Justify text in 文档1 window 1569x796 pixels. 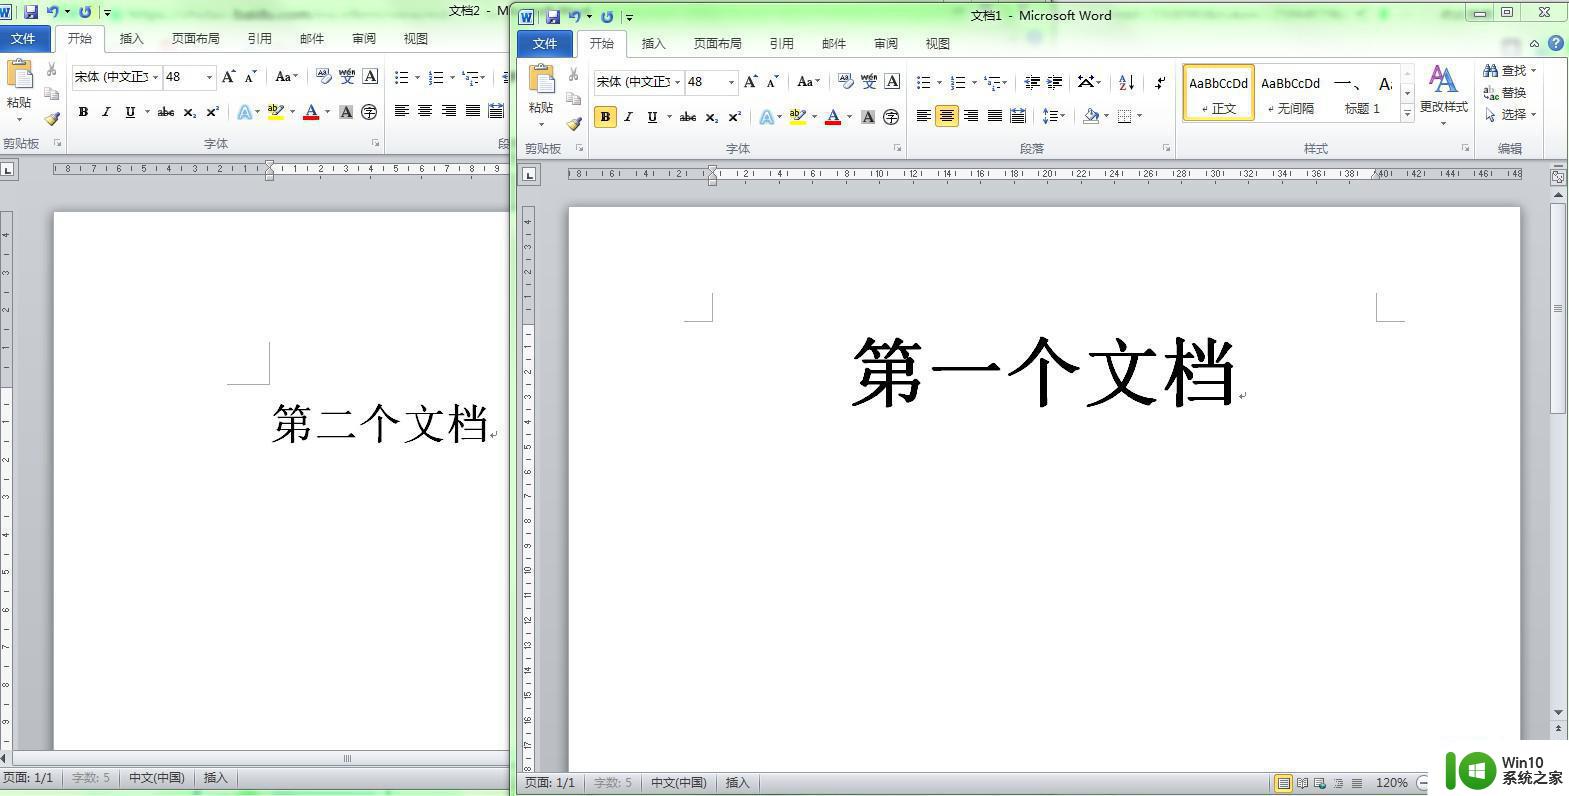click(994, 116)
